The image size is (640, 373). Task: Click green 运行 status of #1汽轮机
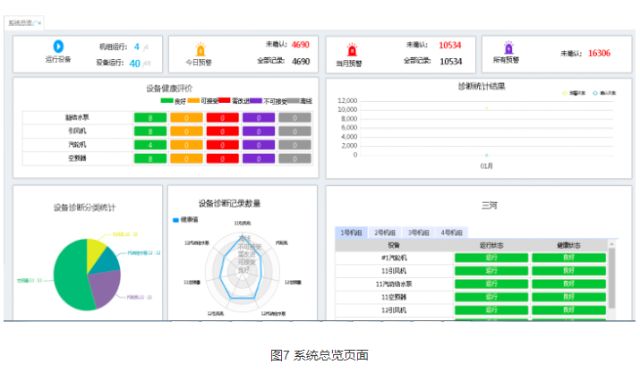[x=491, y=258]
